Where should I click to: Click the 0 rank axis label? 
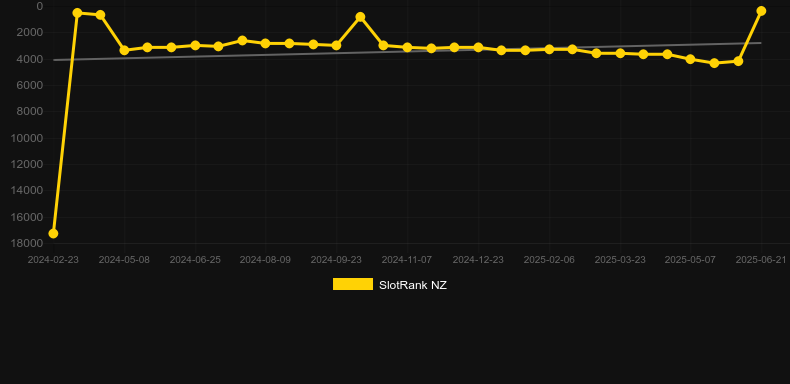click(x=40, y=6)
